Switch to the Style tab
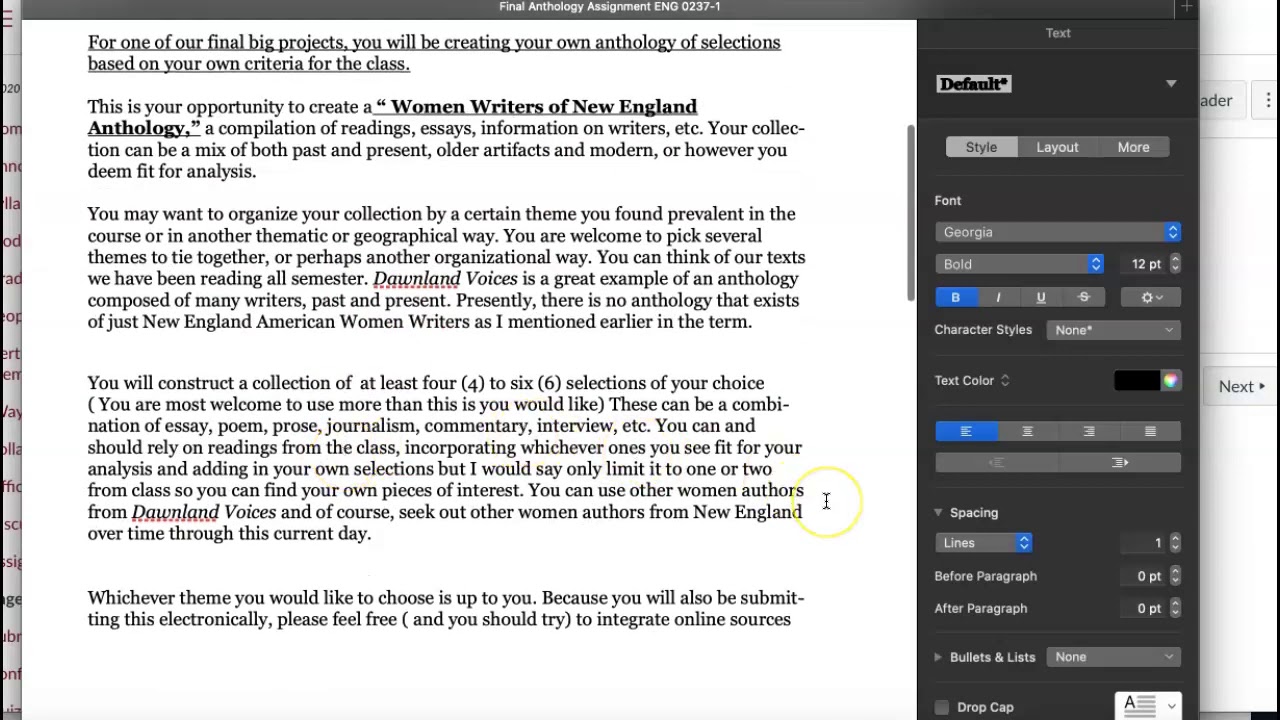 pyautogui.click(x=981, y=147)
